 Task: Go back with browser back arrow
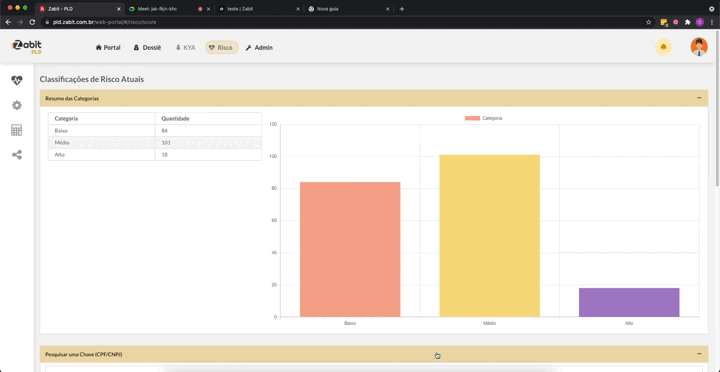pyautogui.click(x=8, y=22)
